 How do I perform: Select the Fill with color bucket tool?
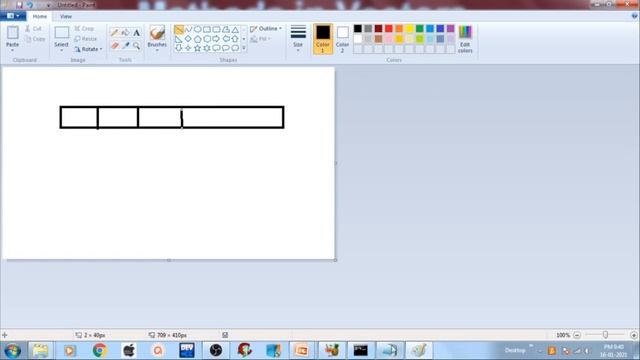point(126,33)
